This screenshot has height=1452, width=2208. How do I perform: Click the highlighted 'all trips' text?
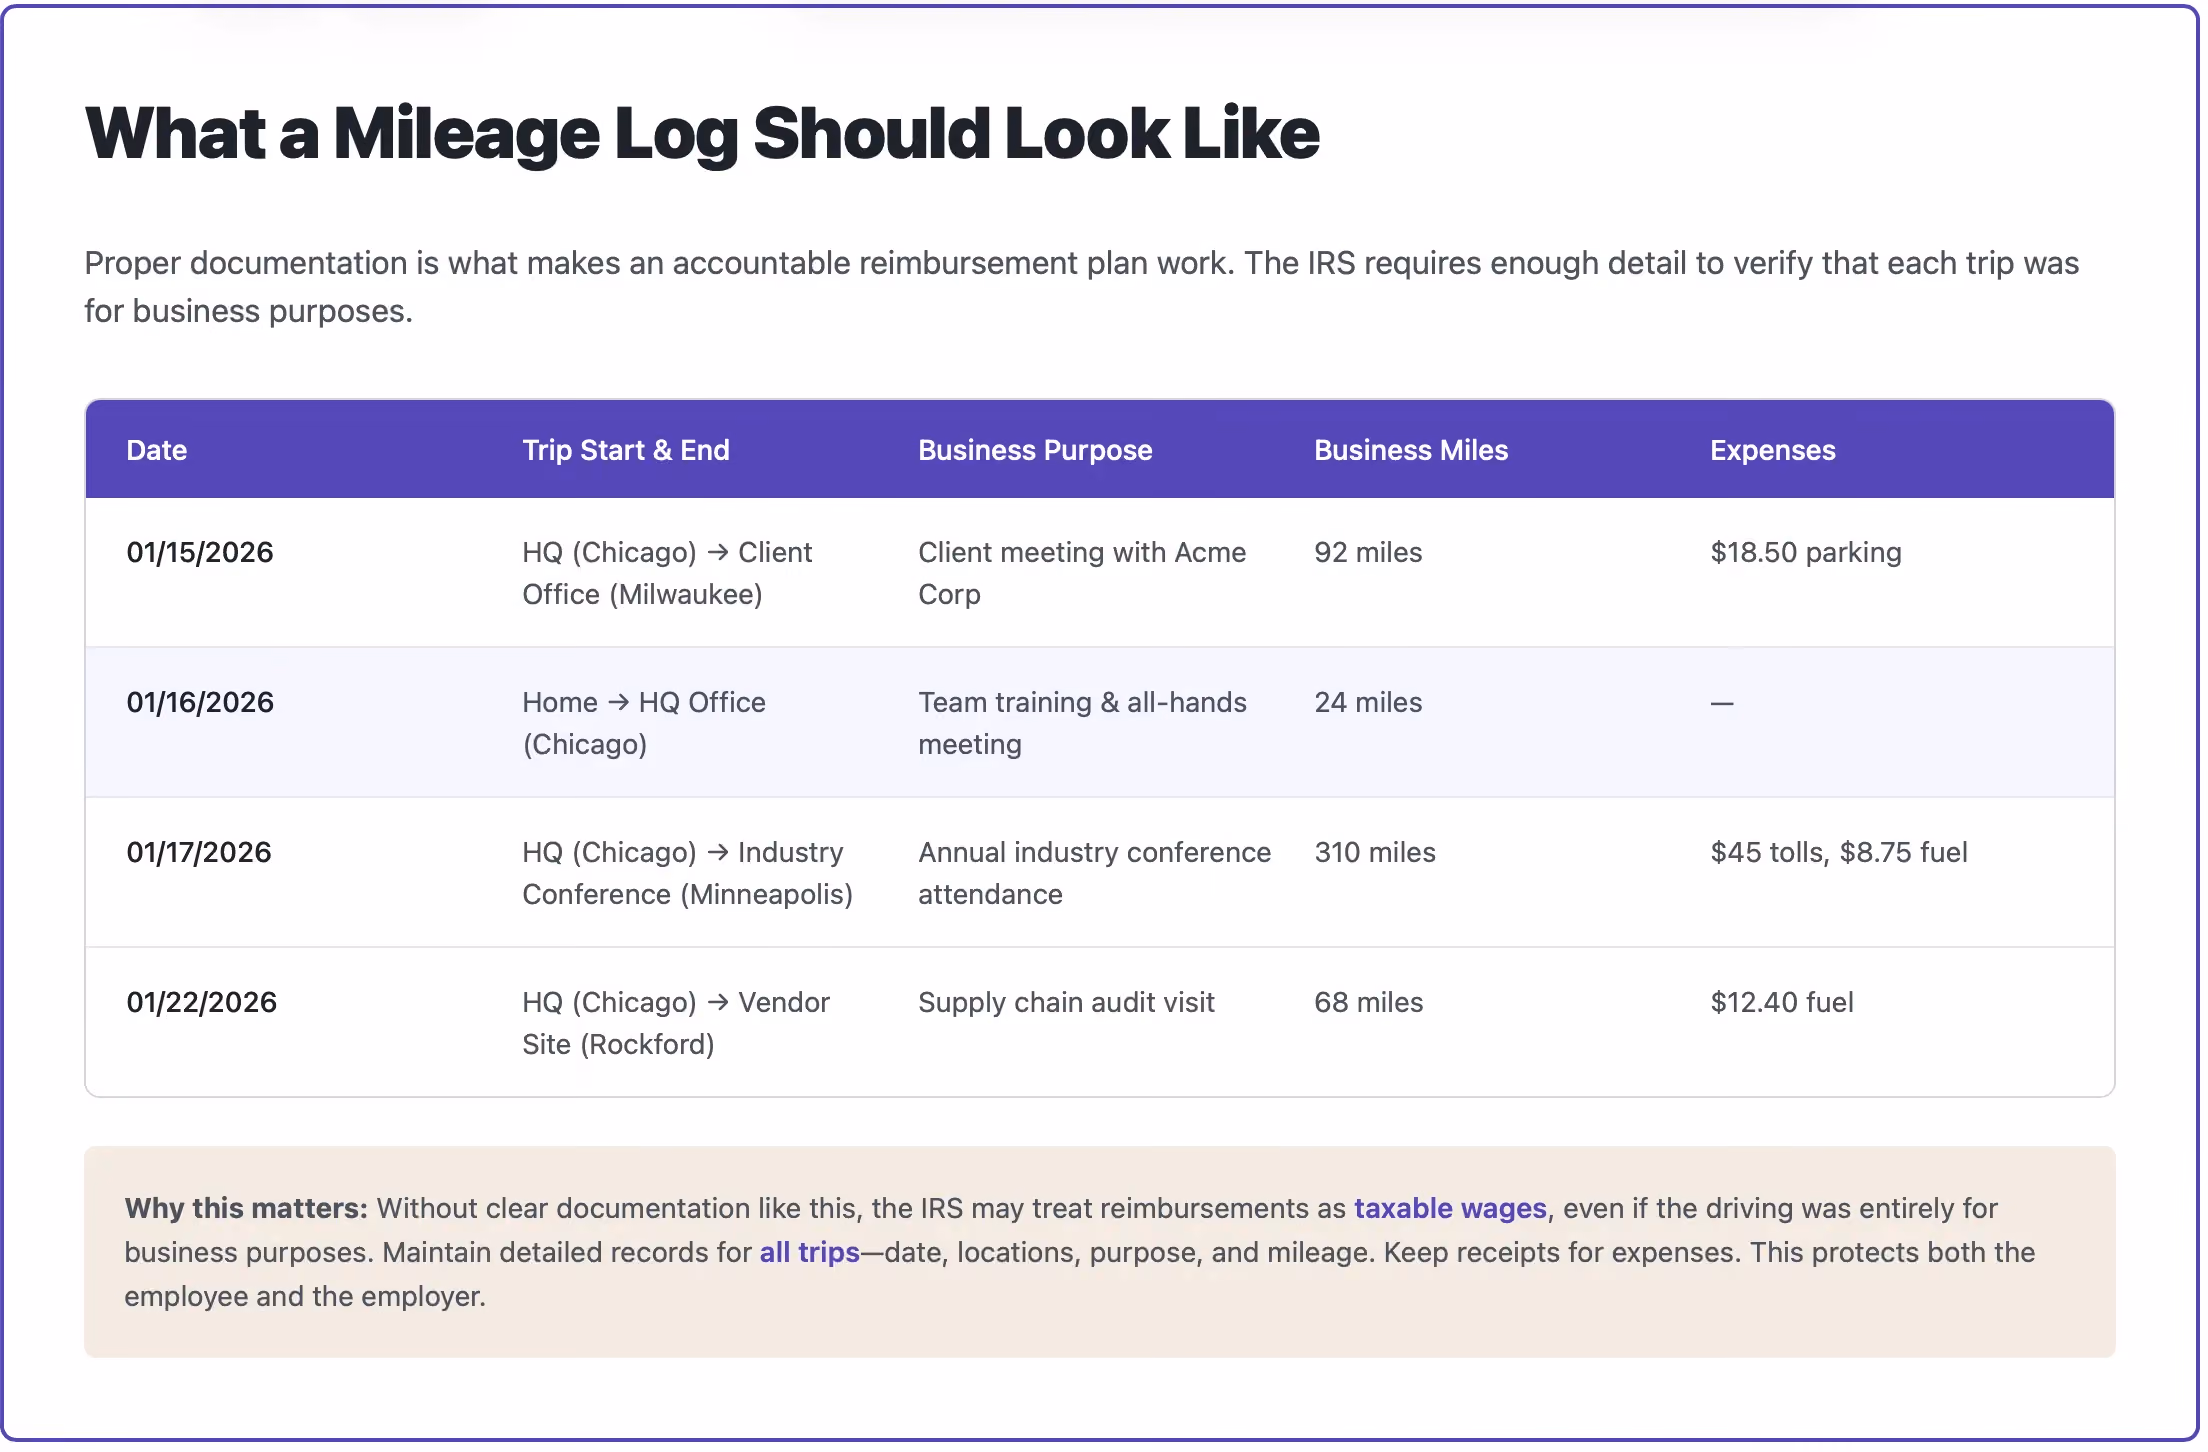(x=809, y=1252)
